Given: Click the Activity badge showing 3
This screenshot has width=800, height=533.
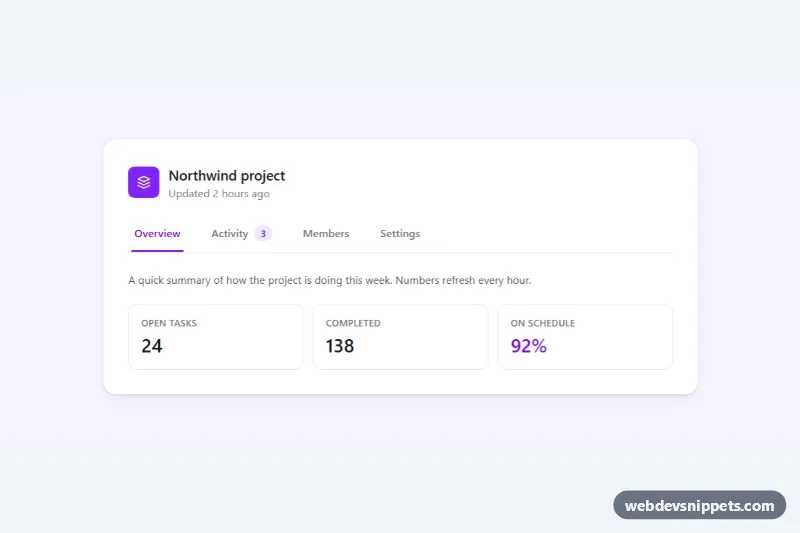Looking at the screenshot, I should (263, 234).
